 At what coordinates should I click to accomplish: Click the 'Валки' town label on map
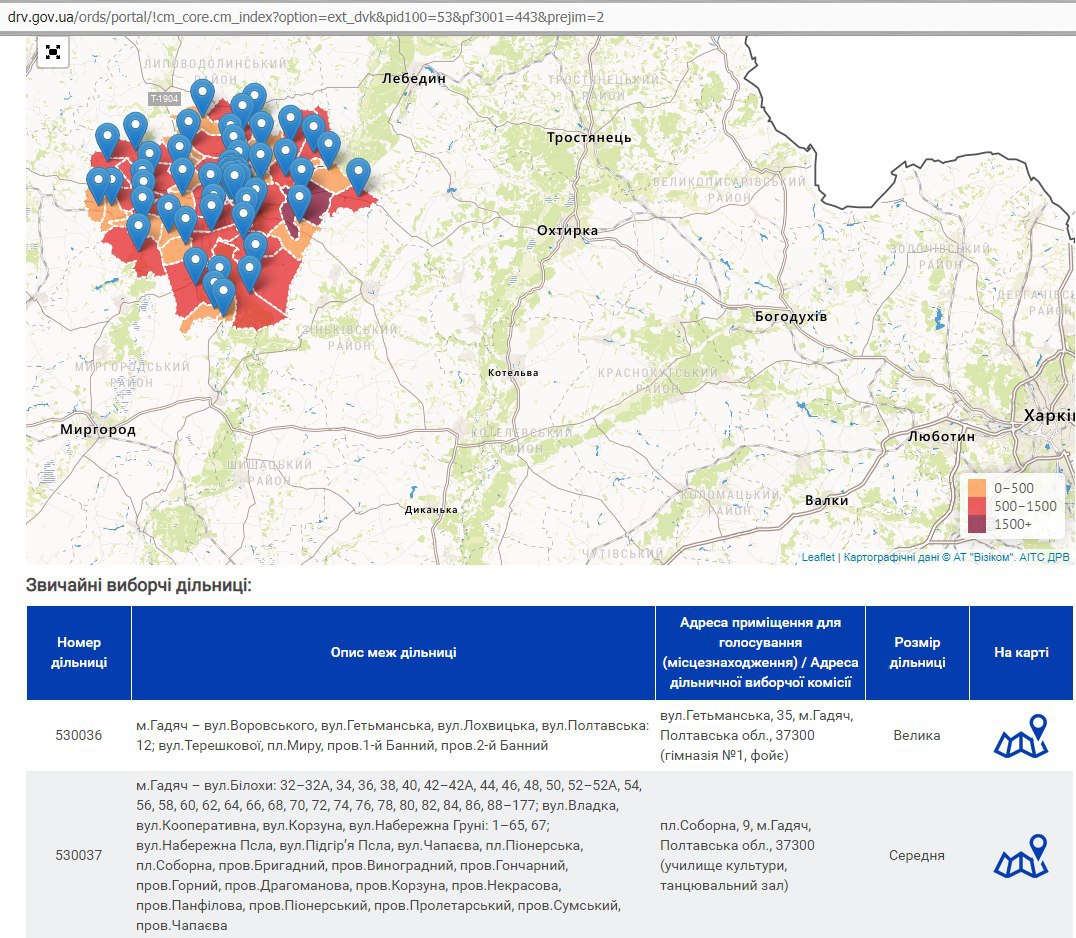826,500
